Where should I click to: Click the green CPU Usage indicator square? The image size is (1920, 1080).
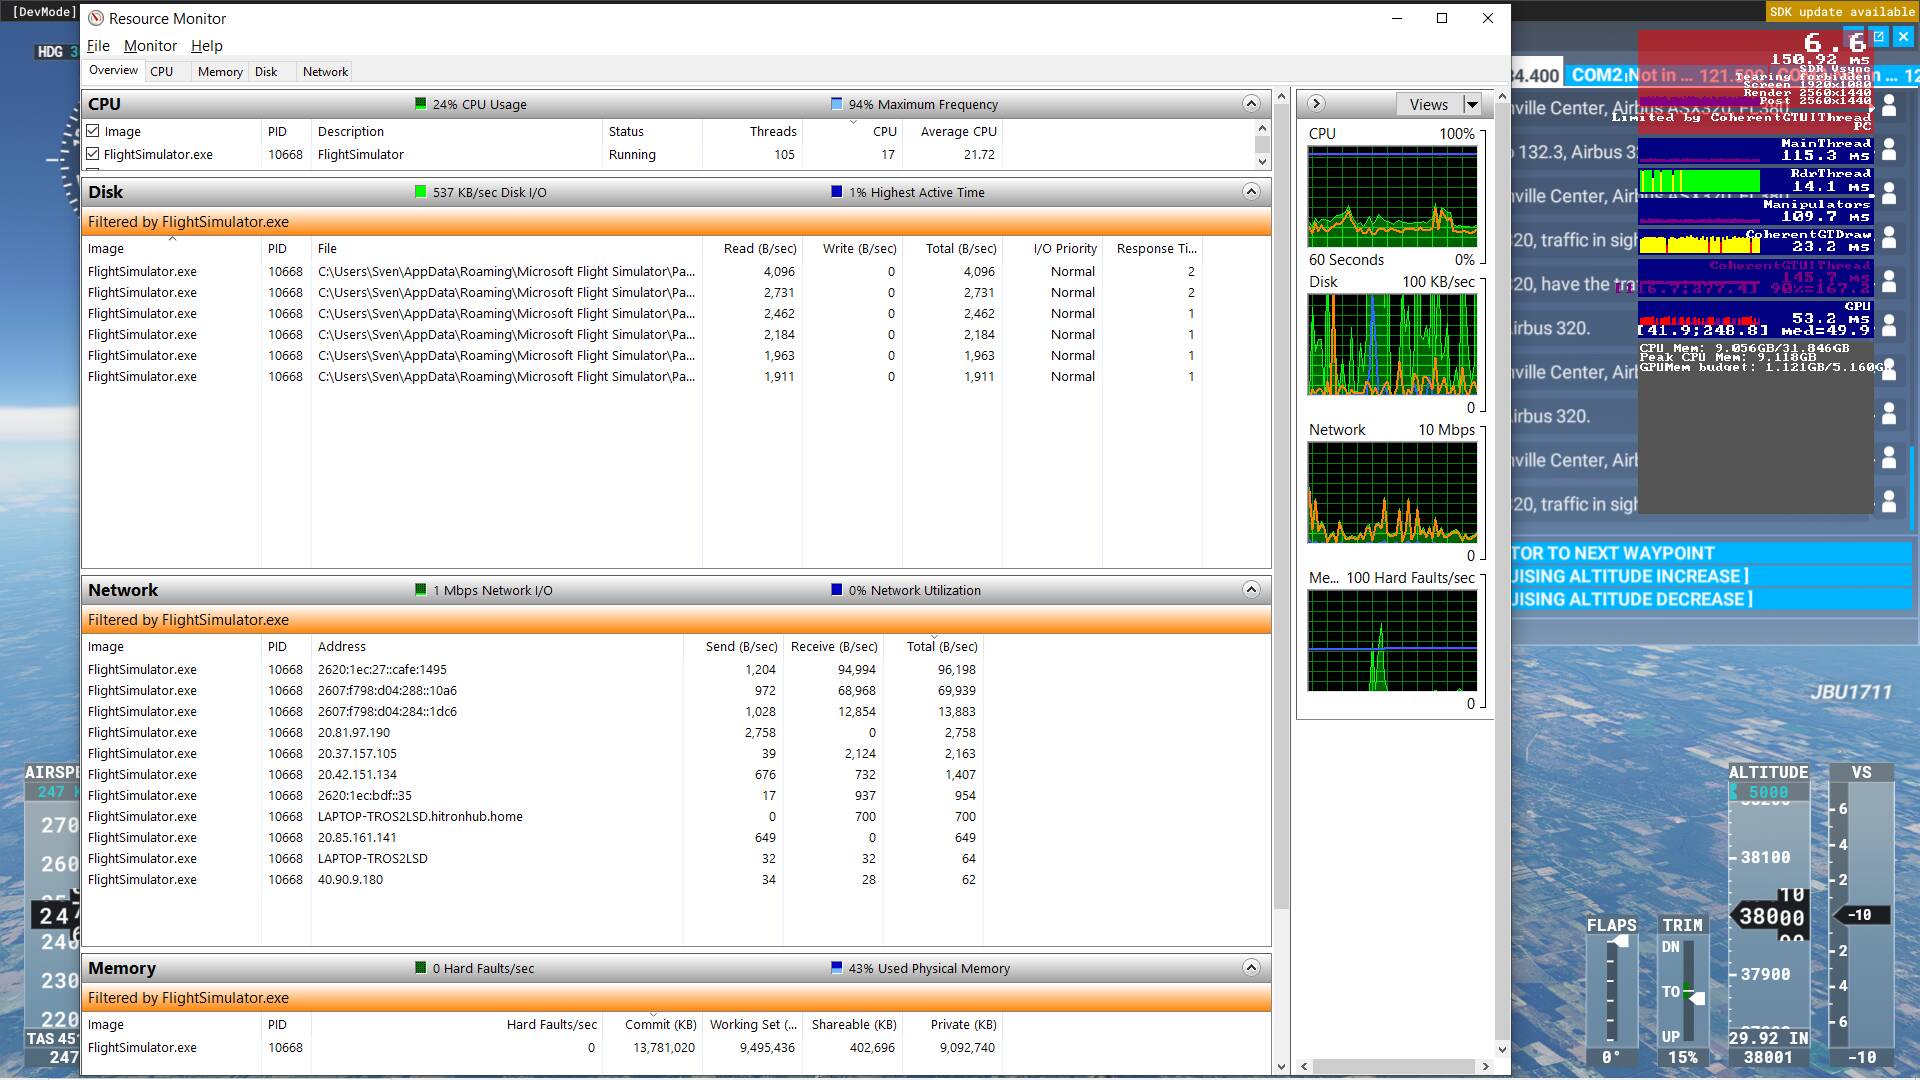pyautogui.click(x=421, y=104)
